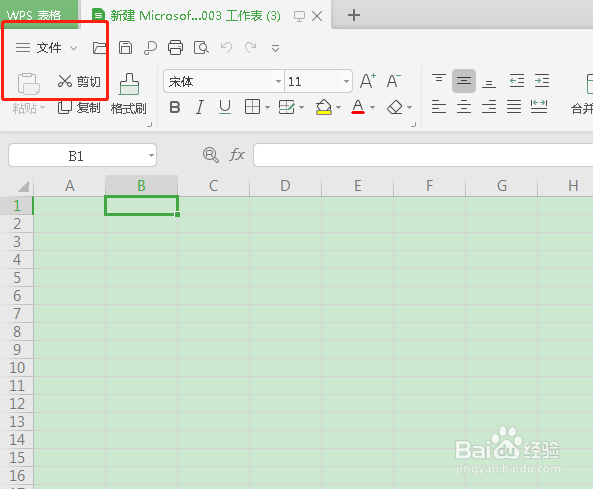Viewport: 593px width, 489px height.
Task: Open clipboard group dialog launcher
Action: (x=149, y=124)
